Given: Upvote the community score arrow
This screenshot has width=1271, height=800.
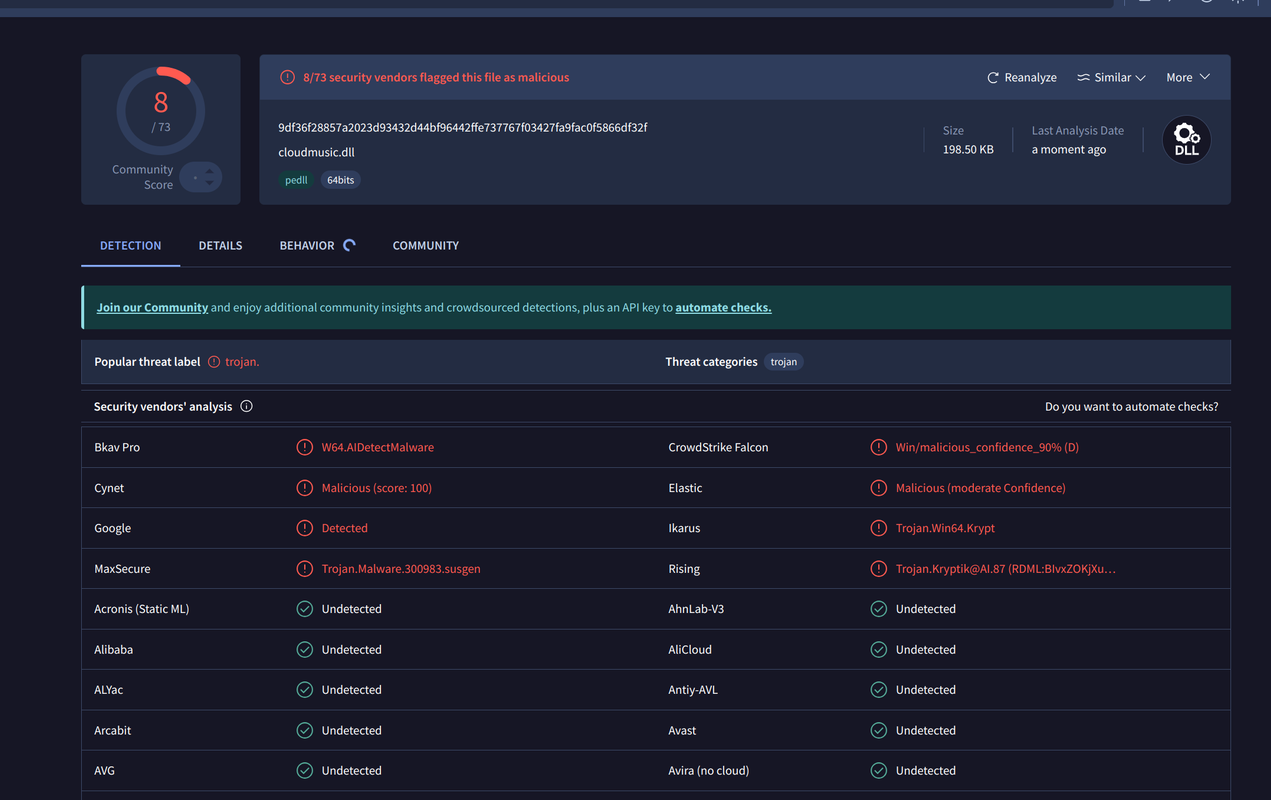Looking at the screenshot, I should point(209,170).
